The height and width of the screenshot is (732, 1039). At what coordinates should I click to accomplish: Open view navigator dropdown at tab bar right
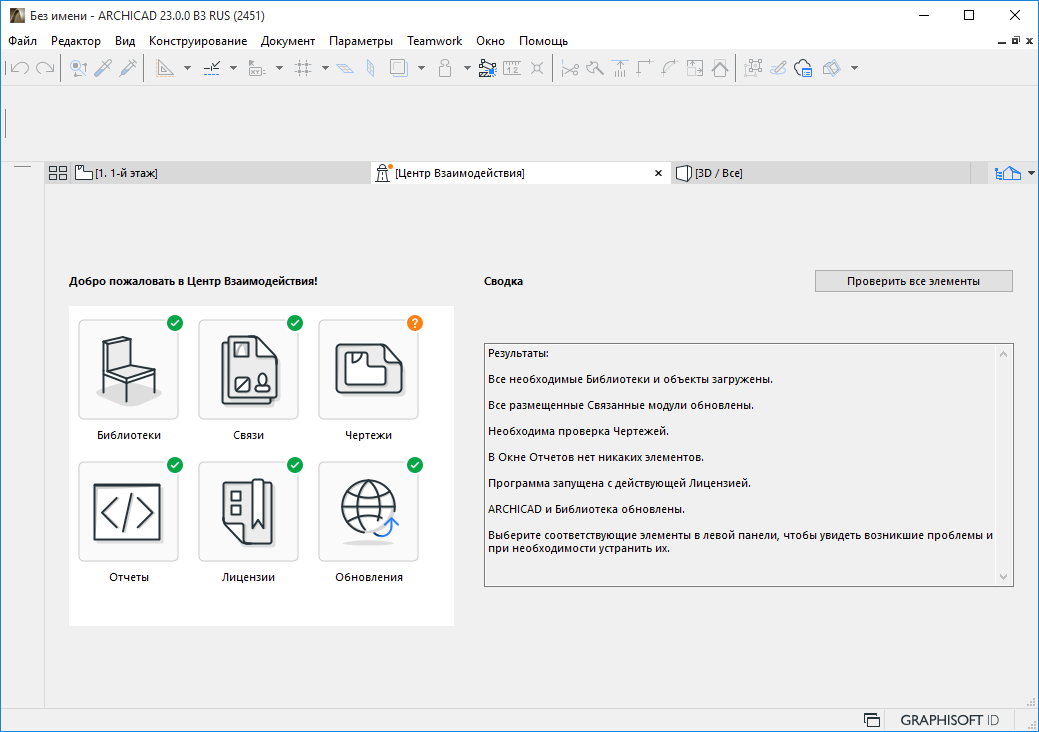coord(1031,174)
